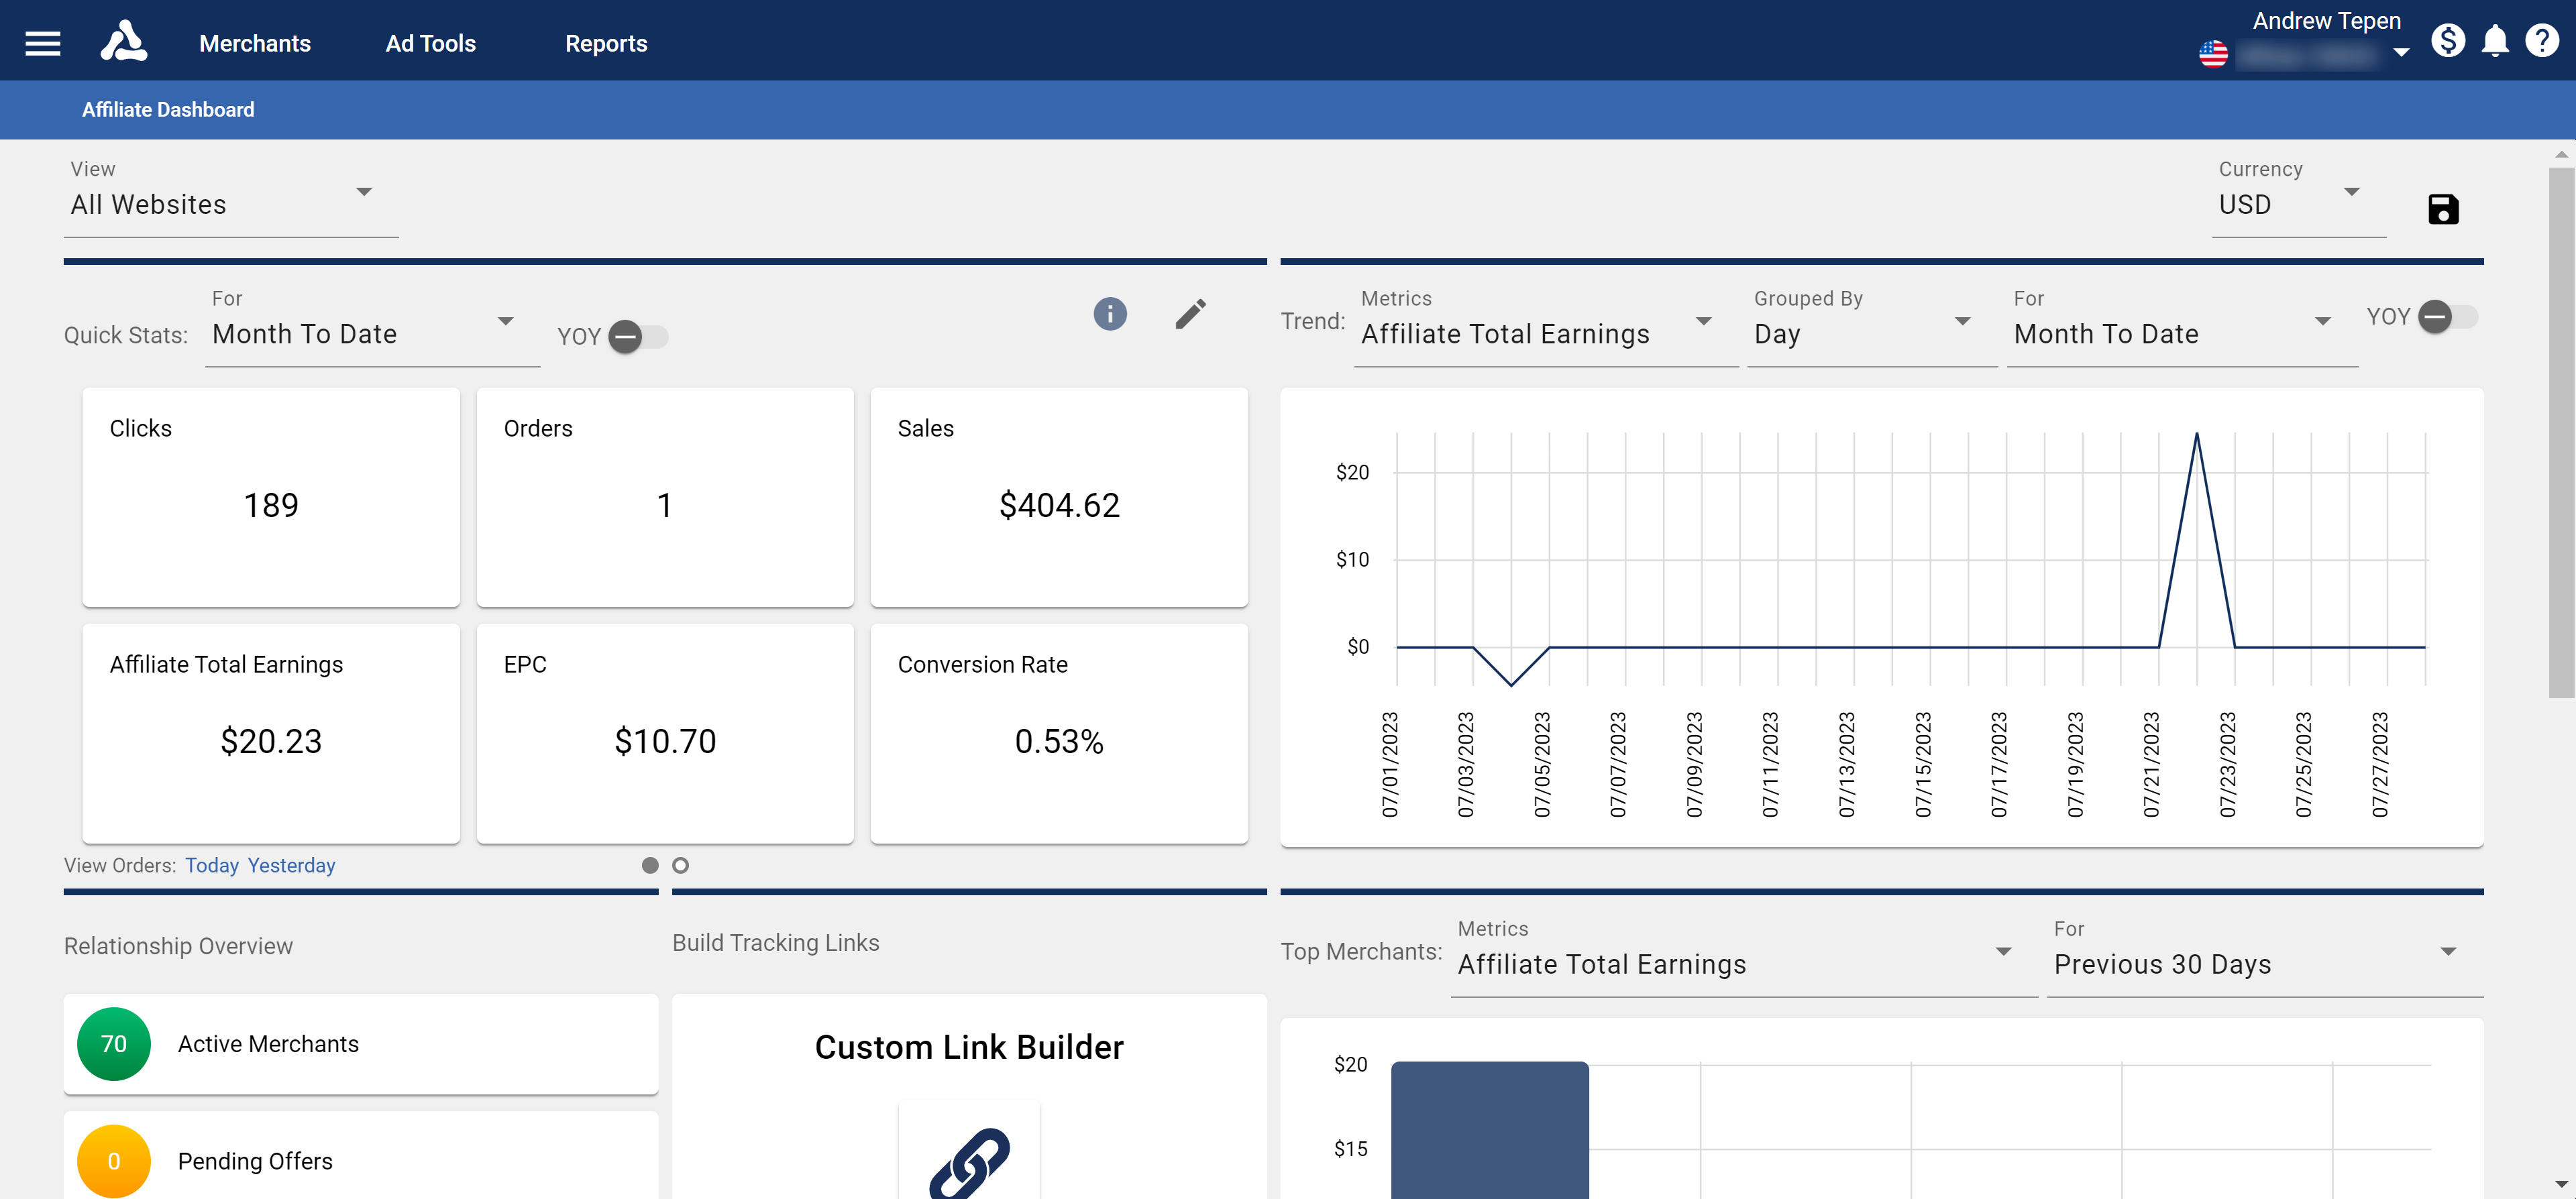Click the Sales $404.62 card
This screenshot has height=1199, width=2576.
1059,497
